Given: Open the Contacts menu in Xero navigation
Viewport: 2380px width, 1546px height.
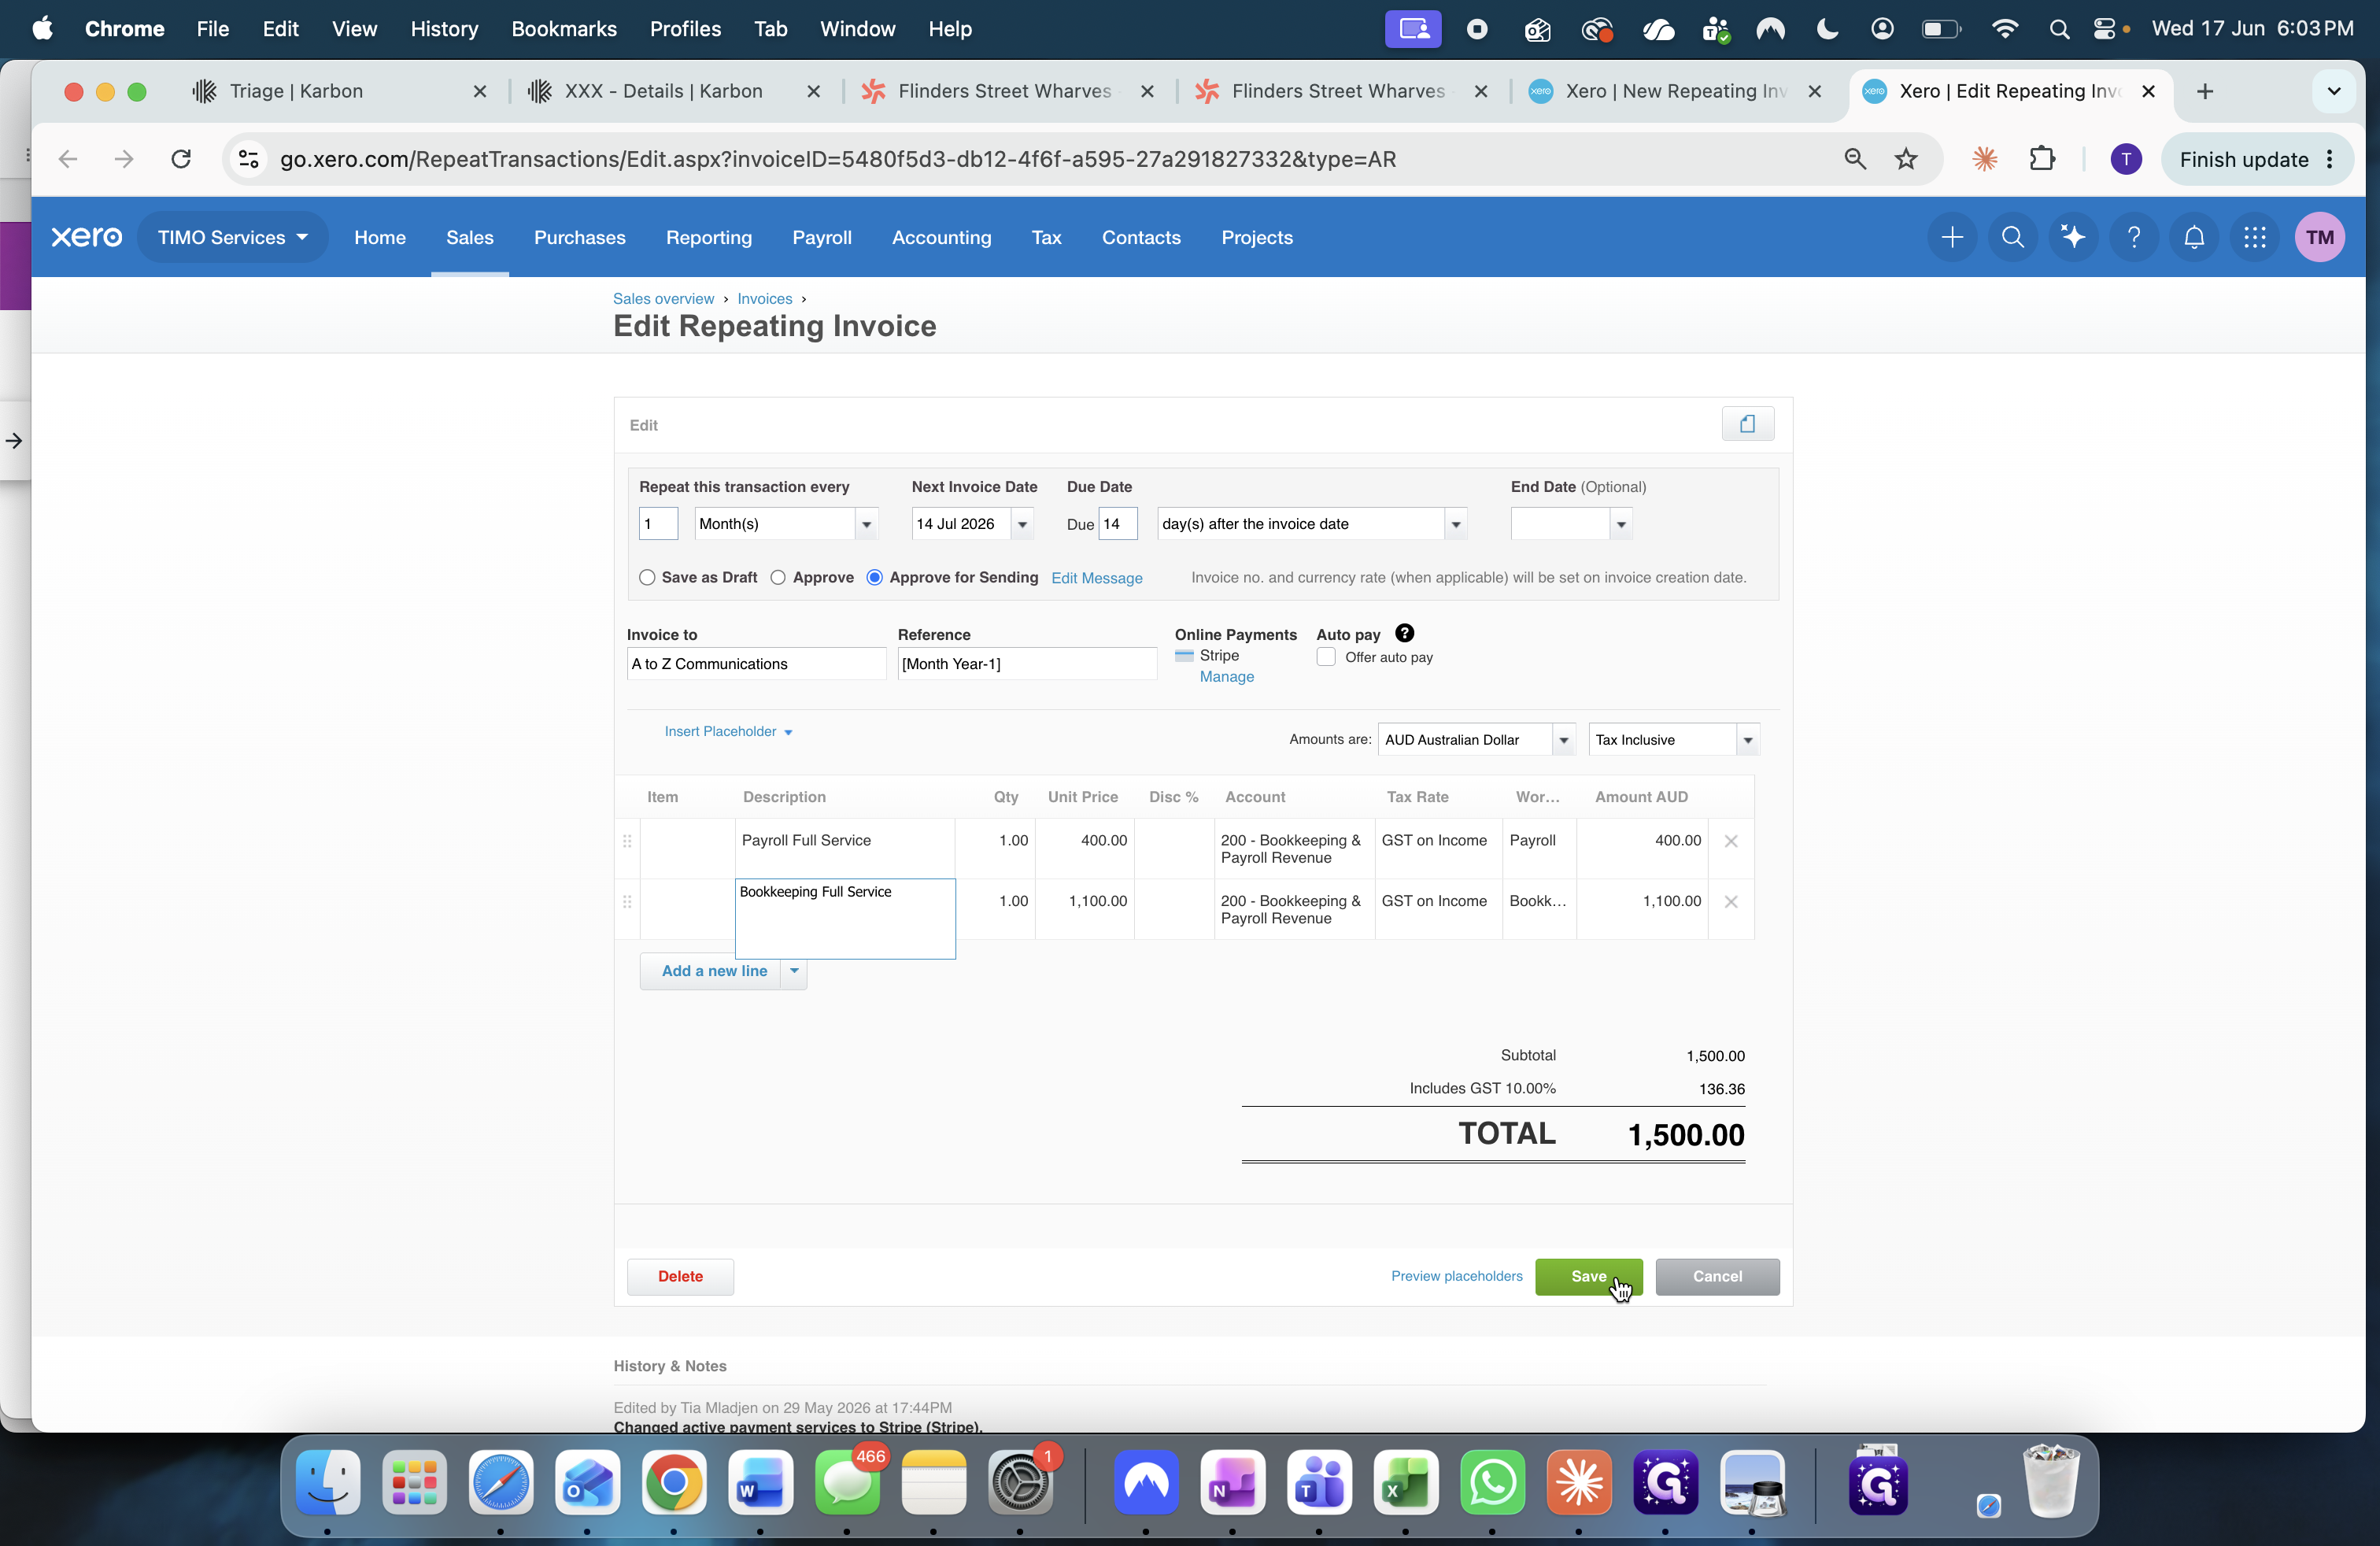Looking at the screenshot, I should [x=1141, y=237].
